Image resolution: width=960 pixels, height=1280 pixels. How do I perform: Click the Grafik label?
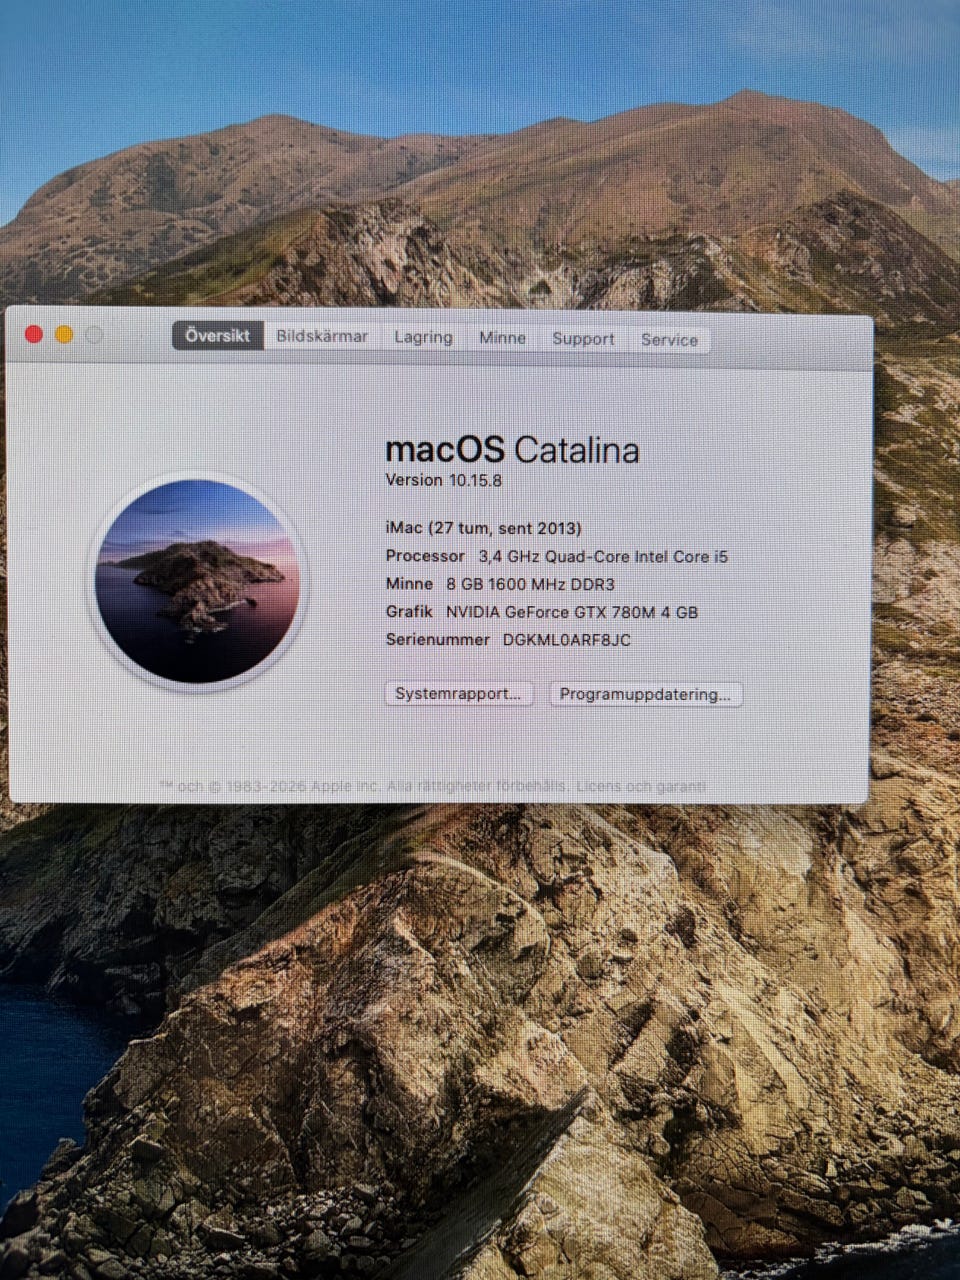pyautogui.click(x=409, y=612)
